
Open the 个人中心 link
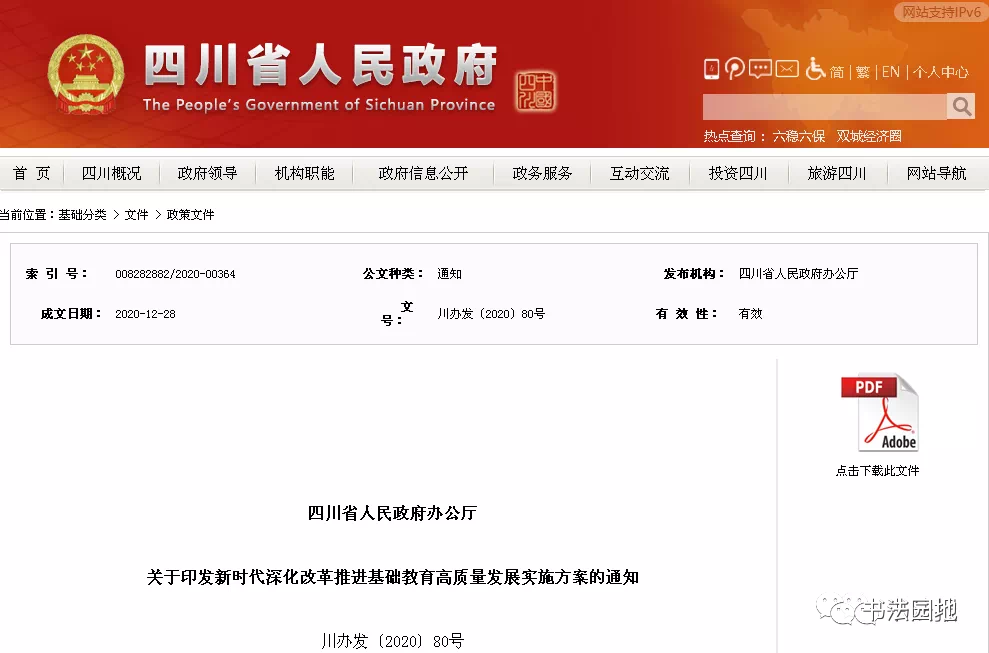[x=940, y=72]
